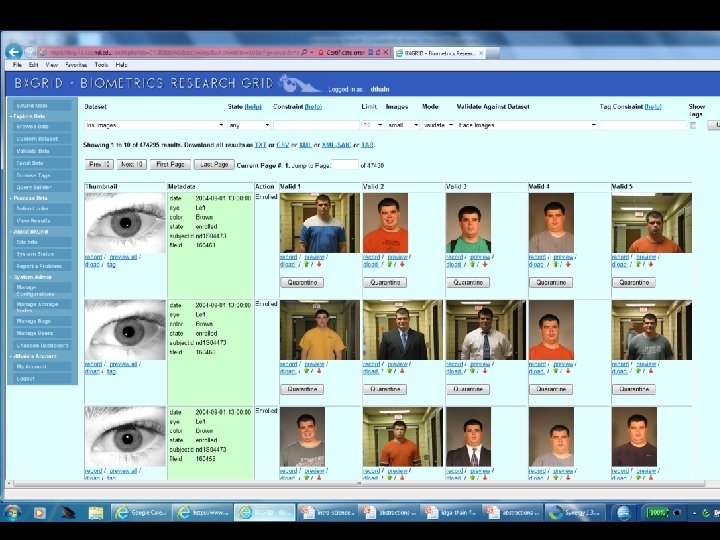Click red down-arrow under first-row Valid 3 photo

[x=484, y=264]
